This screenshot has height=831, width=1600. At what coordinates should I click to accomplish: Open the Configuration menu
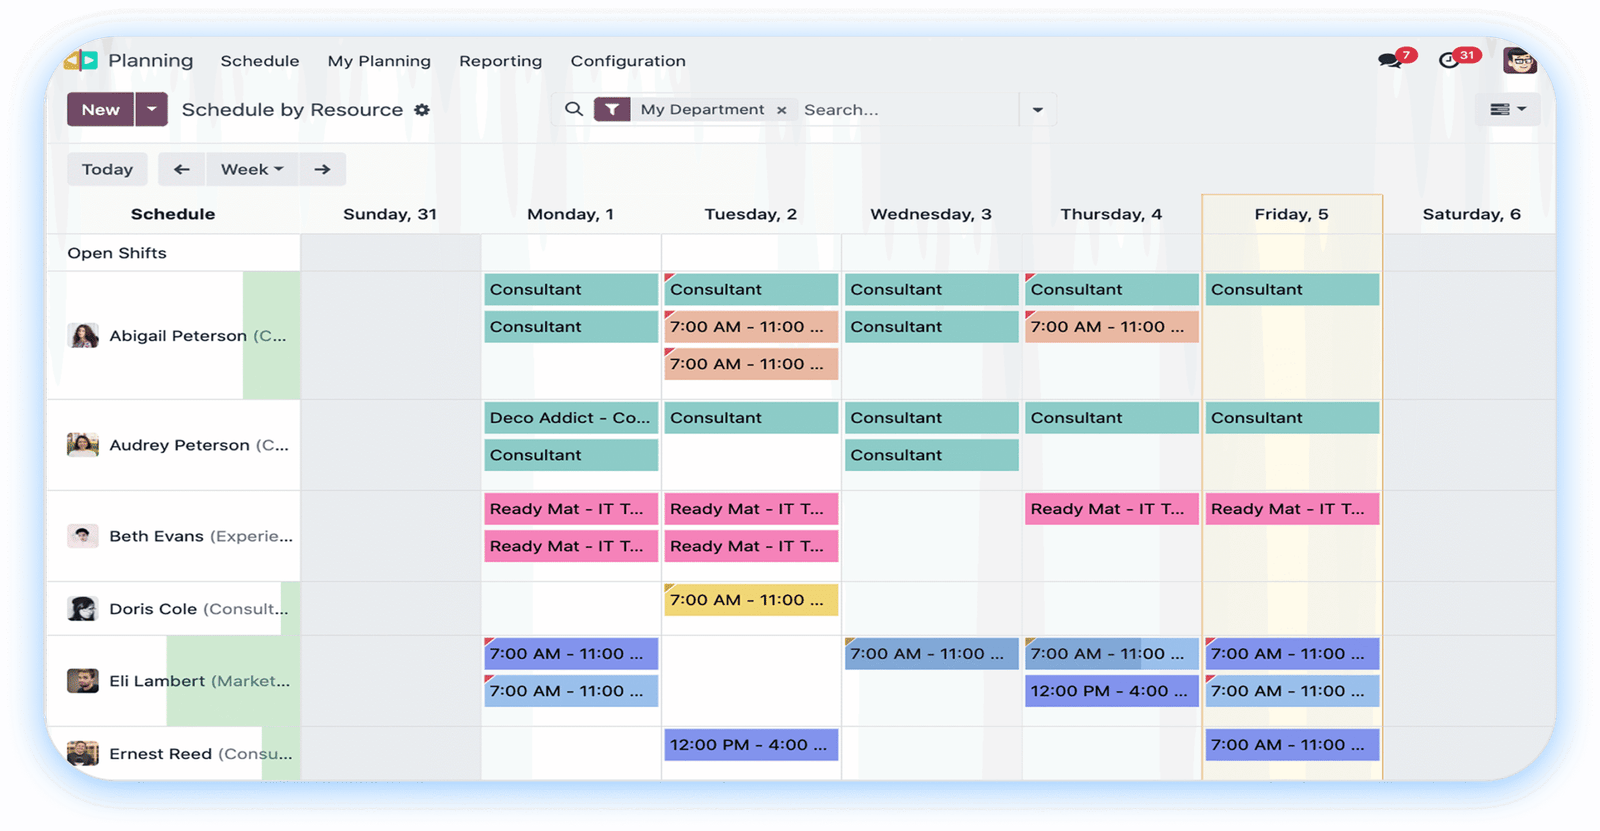click(628, 61)
